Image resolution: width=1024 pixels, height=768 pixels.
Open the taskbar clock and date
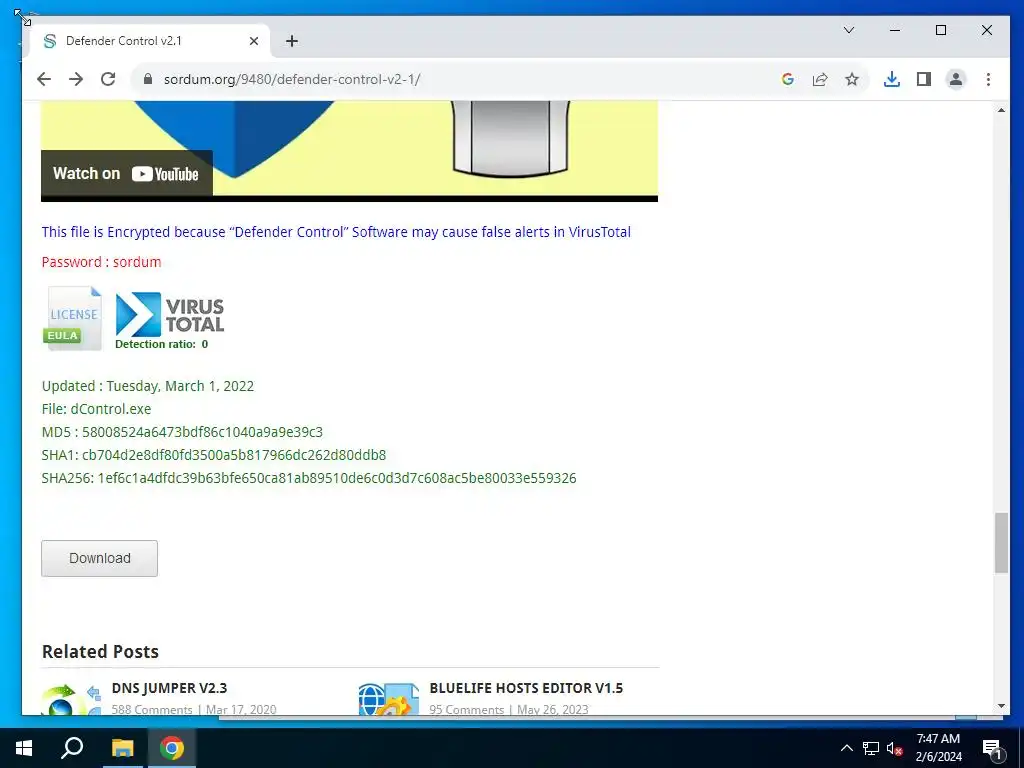tap(938, 748)
